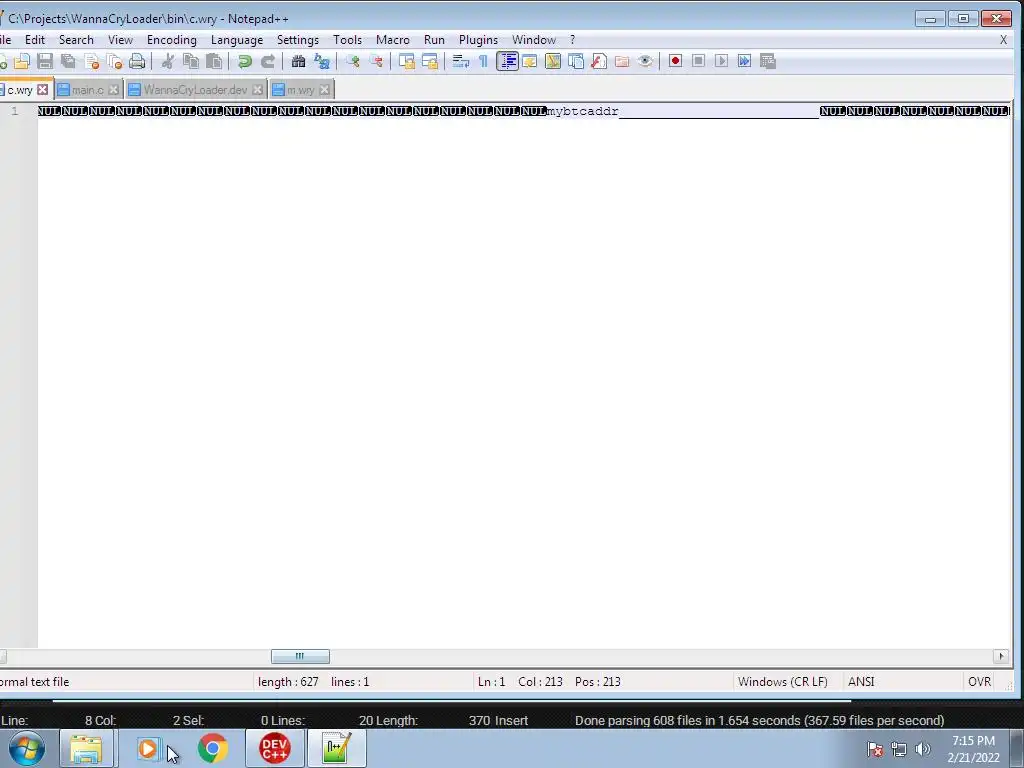Open the Window menu
Screen dimensions: 1024x768
pos(534,40)
